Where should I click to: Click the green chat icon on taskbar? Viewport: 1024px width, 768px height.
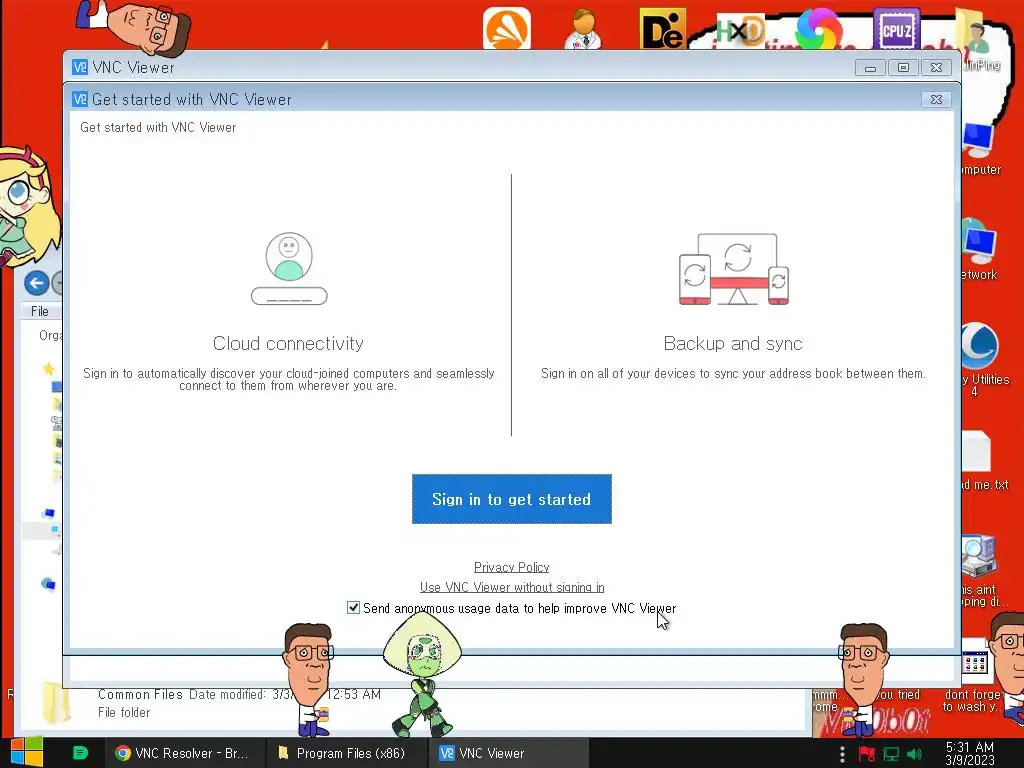(x=80, y=753)
